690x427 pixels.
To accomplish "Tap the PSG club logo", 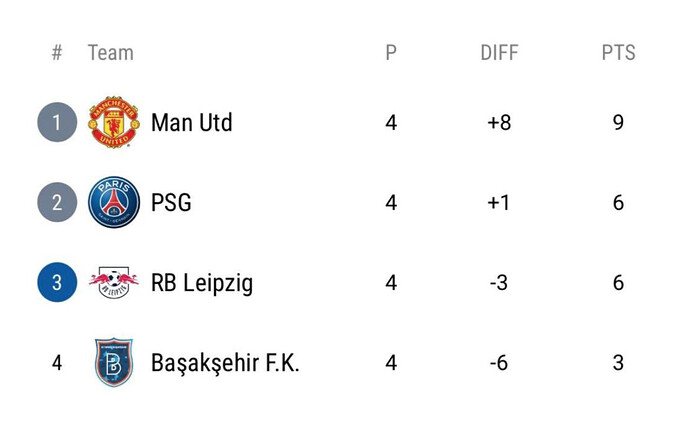I will 114,202.
